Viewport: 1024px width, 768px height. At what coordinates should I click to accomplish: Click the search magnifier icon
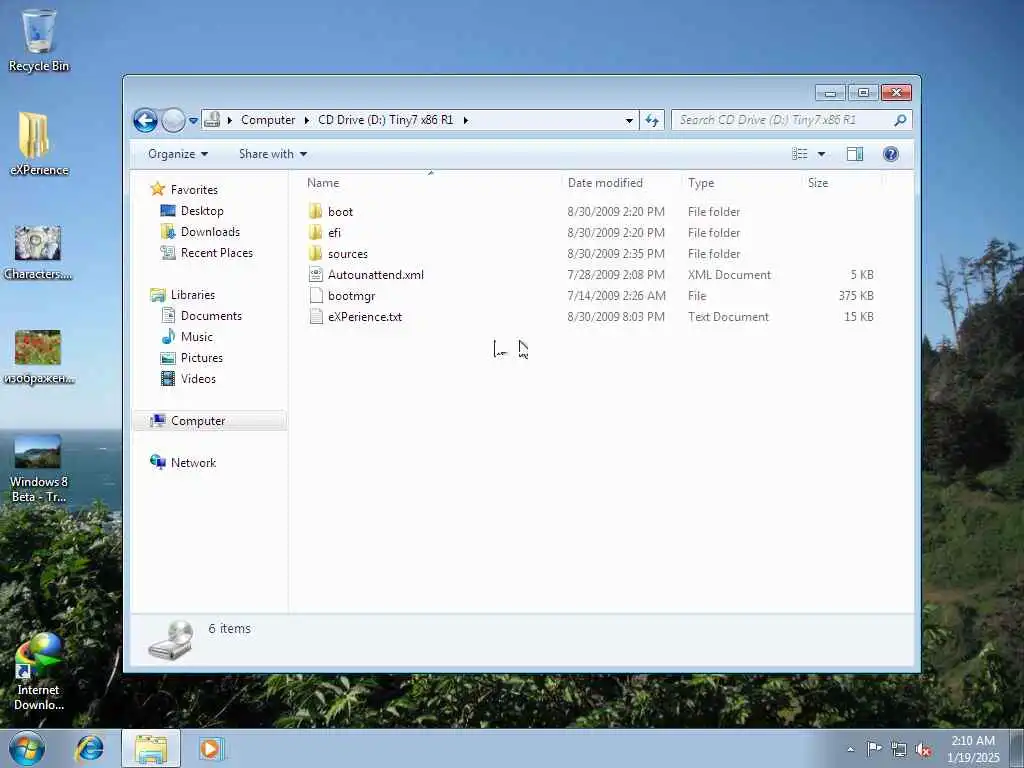tap(900, 120)
